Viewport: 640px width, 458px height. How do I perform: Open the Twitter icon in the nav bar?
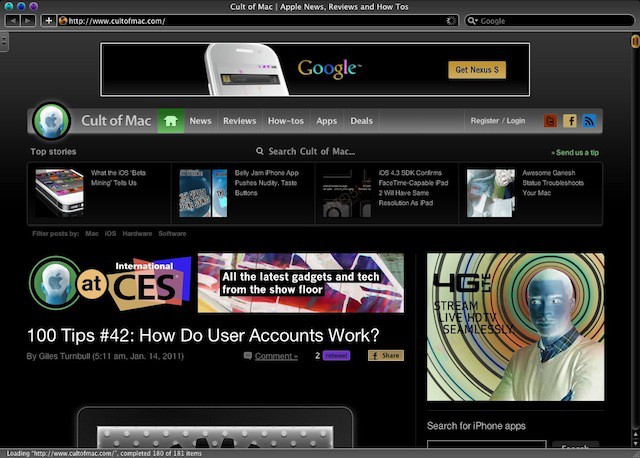550,121
